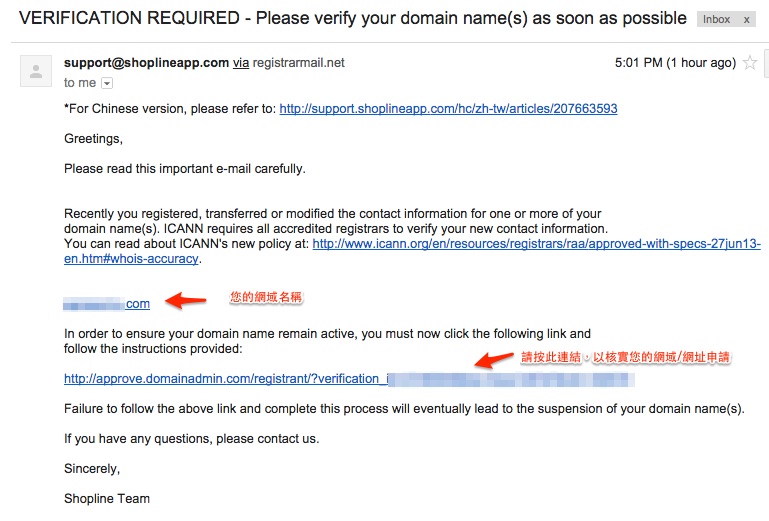Click the red Chinese annotation near domain
Image resolution: width=769 pixels, height=521 pixels.
coord(266,297)
